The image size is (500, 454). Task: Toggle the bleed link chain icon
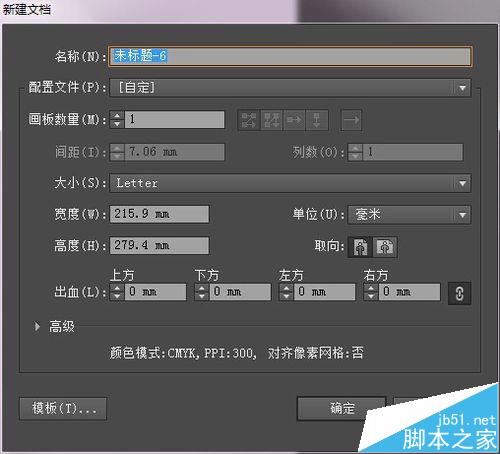coord(459,293)
